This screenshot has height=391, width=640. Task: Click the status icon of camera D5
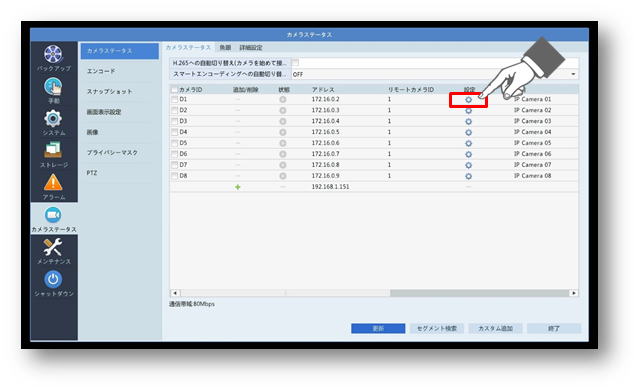282,143
